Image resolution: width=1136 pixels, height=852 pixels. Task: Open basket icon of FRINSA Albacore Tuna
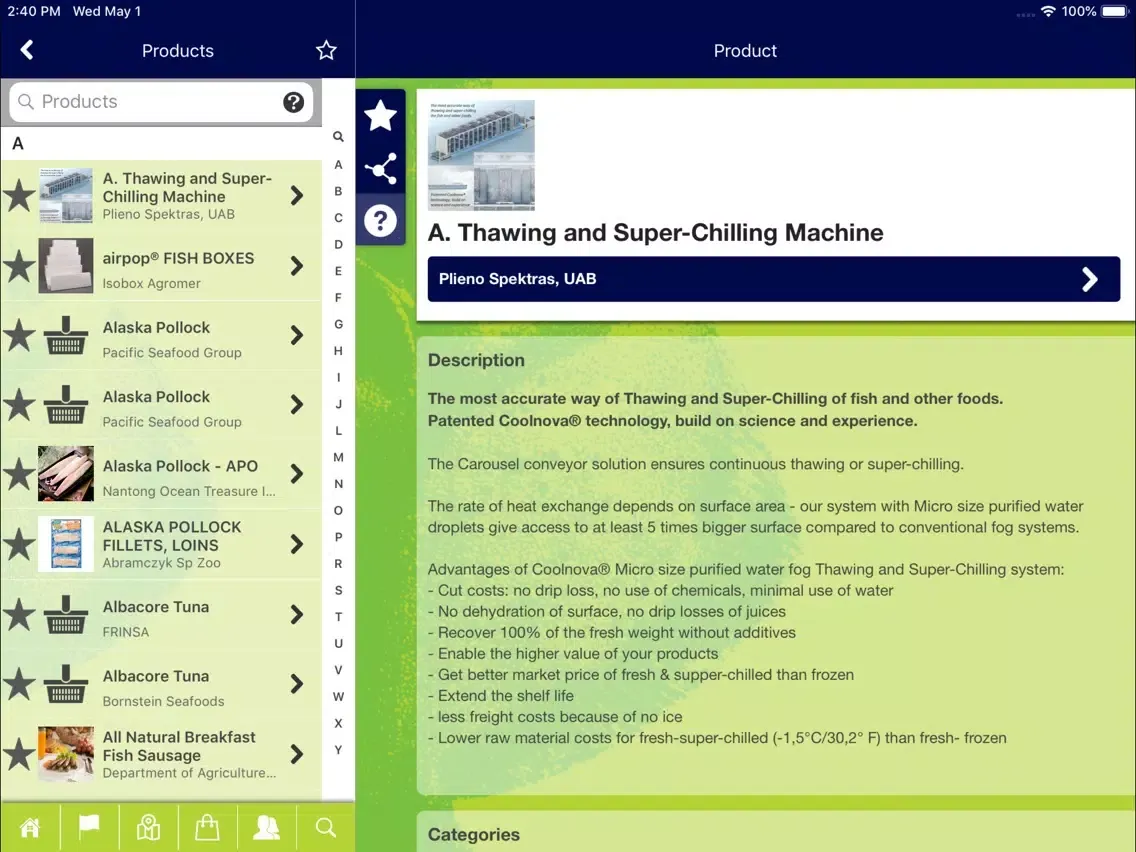[66, 614]
